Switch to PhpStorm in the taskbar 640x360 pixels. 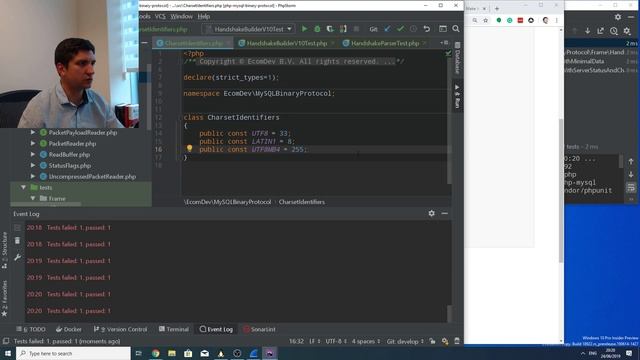[270, 353]
